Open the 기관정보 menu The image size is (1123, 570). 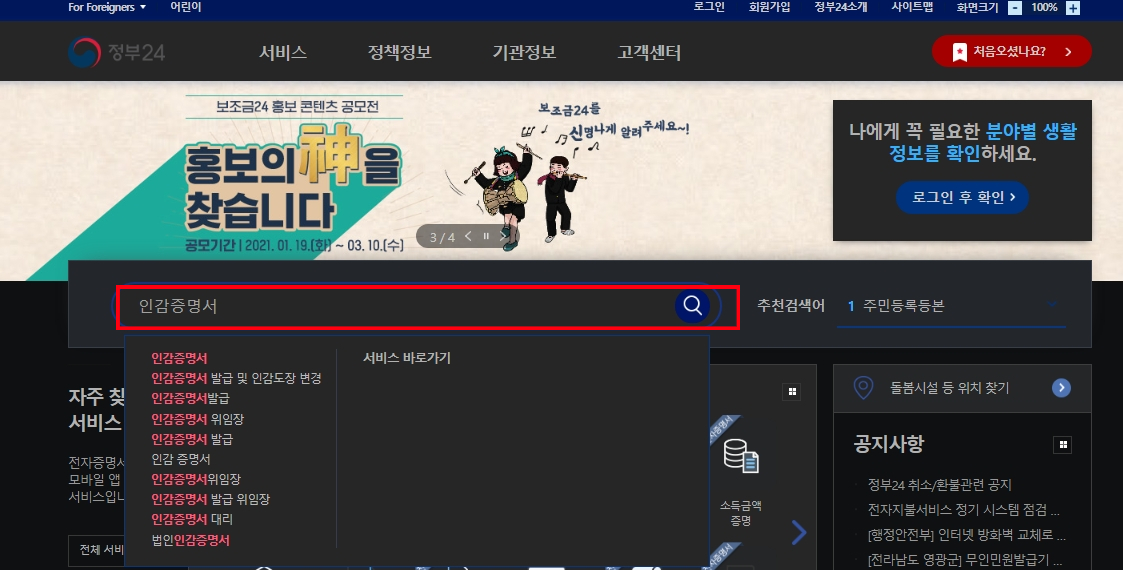[524, 52]
